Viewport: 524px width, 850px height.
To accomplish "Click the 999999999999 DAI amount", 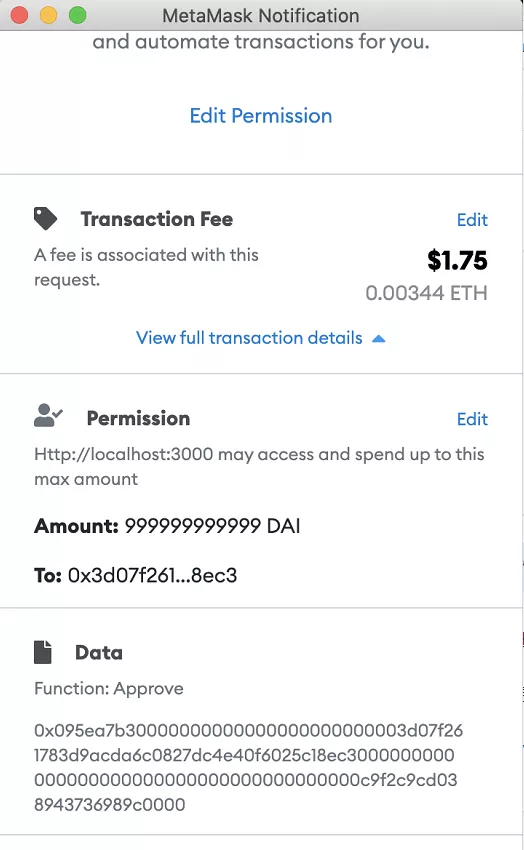I will 212,526.
